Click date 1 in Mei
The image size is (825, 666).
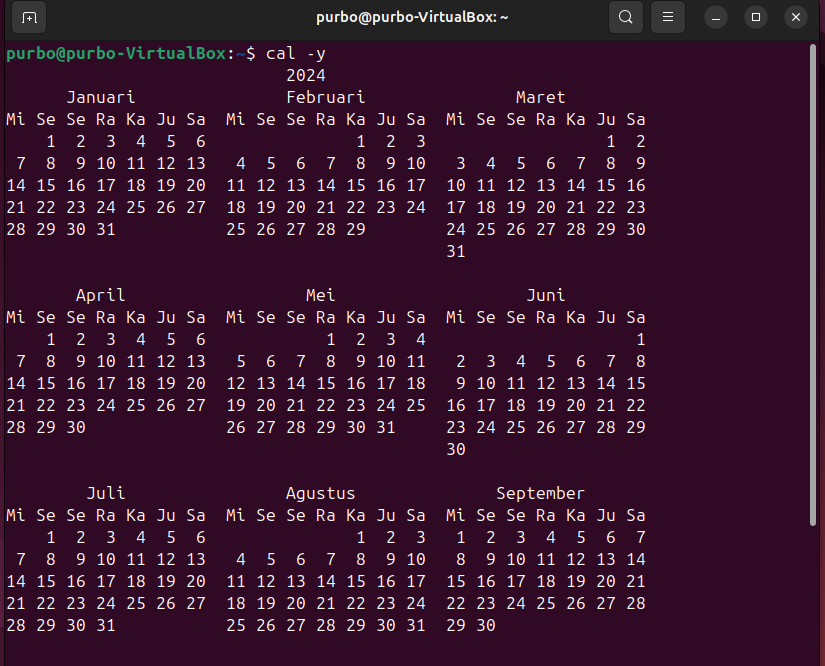330,339
